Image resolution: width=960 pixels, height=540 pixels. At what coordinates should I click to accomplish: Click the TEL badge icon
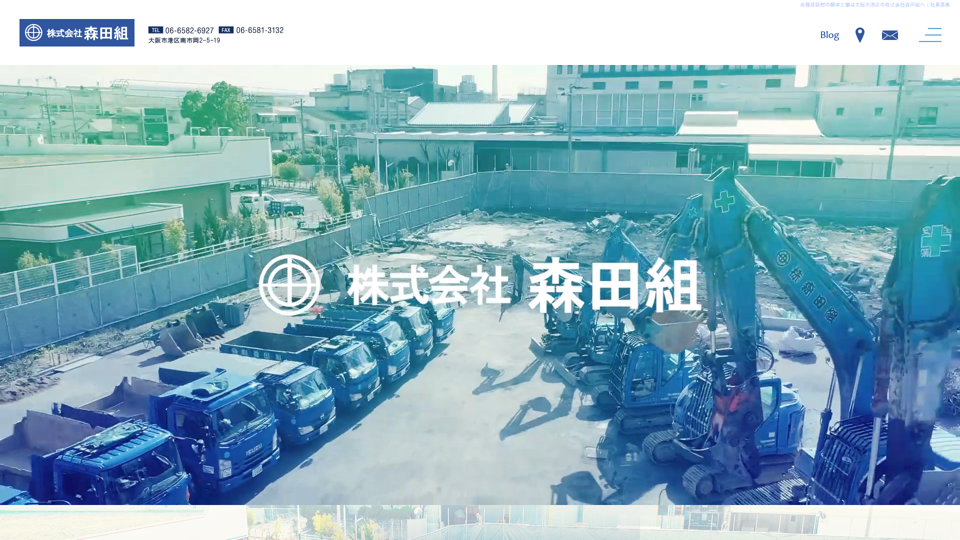pyautogui.click(x=155, y=31)
